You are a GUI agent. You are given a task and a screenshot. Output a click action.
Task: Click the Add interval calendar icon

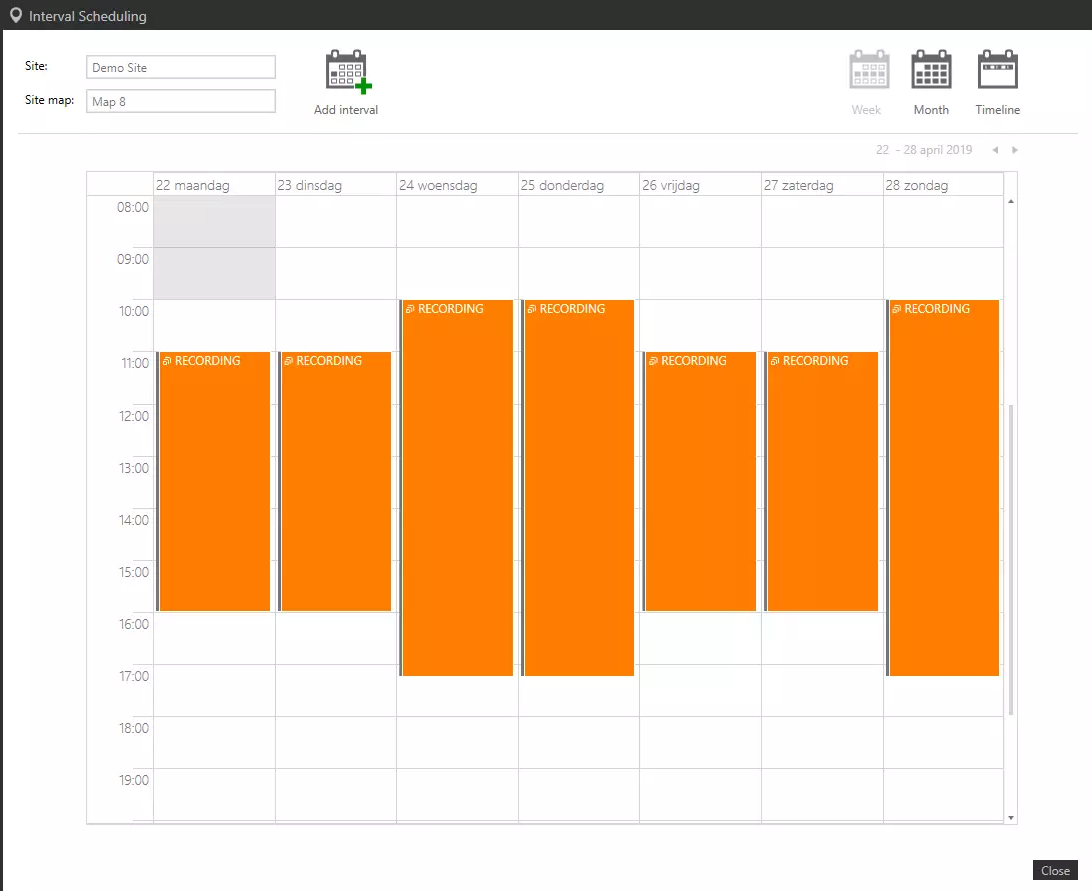[349, 72]
